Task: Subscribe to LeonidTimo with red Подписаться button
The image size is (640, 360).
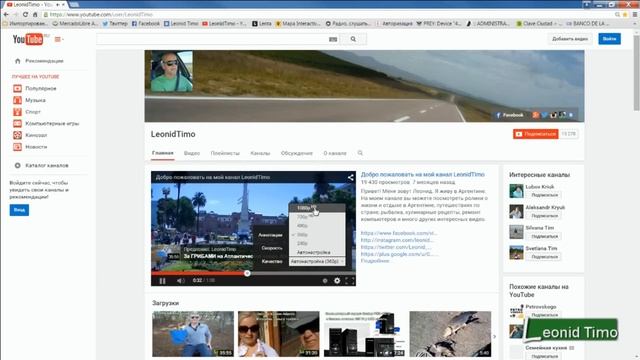Action: pyautogui.click(x=536, y=134)
